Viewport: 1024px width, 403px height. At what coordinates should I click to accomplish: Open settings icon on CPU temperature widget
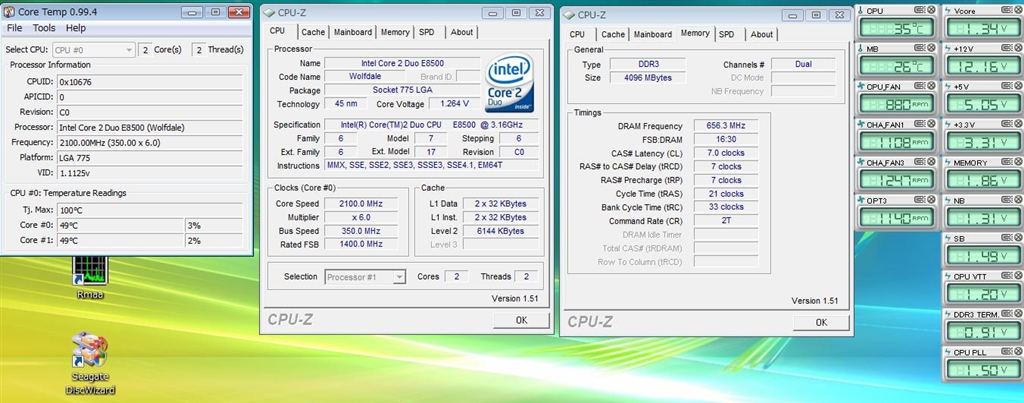click(x=919, y=10)
